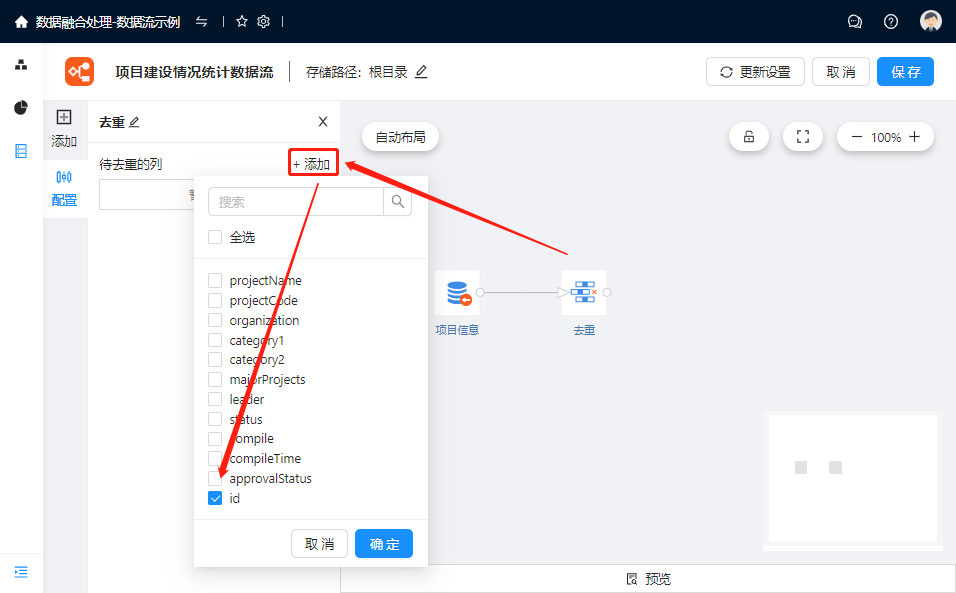Click the search magnifier in column picker
The image size is (956, 593).
397,202
